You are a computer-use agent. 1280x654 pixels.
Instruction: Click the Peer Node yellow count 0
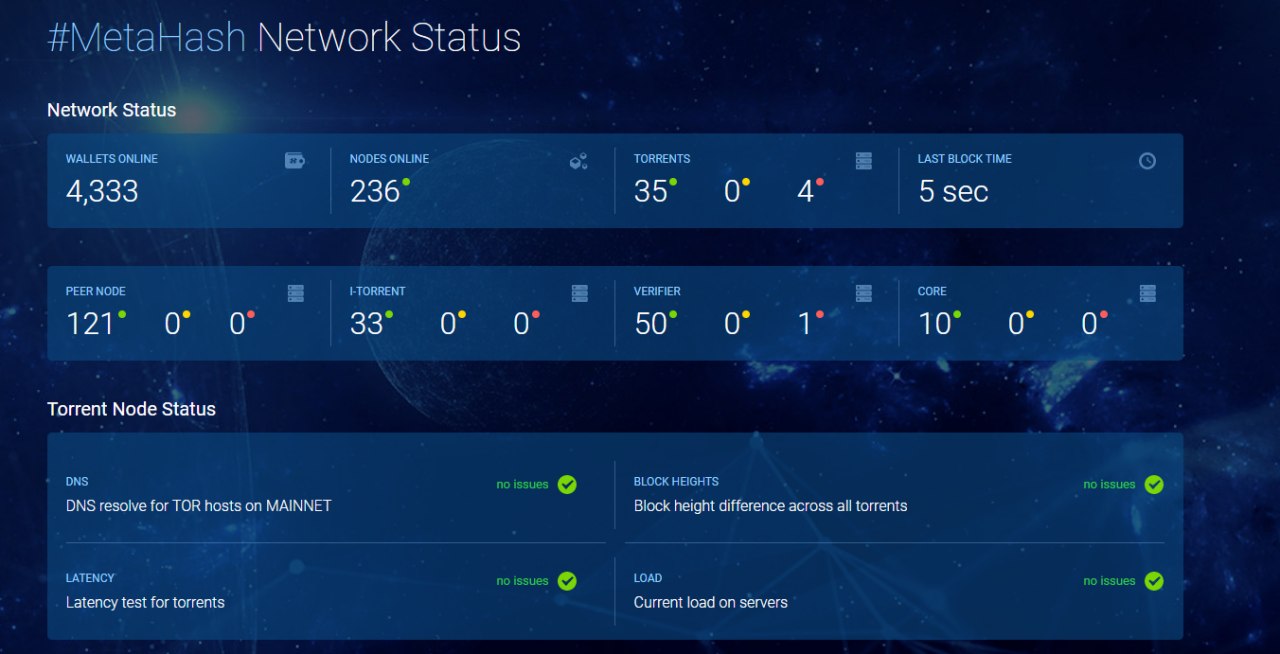tap(172, 324)
